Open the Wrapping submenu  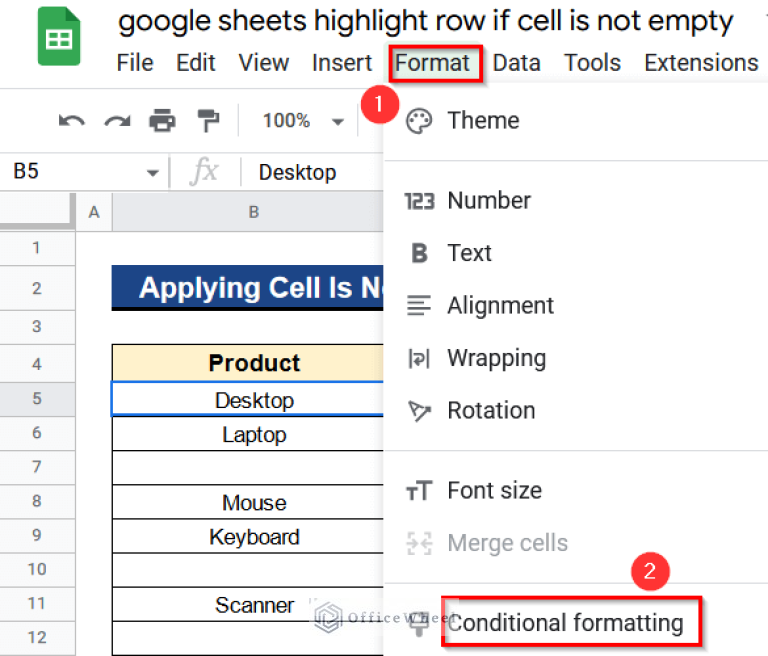point(496,358)
